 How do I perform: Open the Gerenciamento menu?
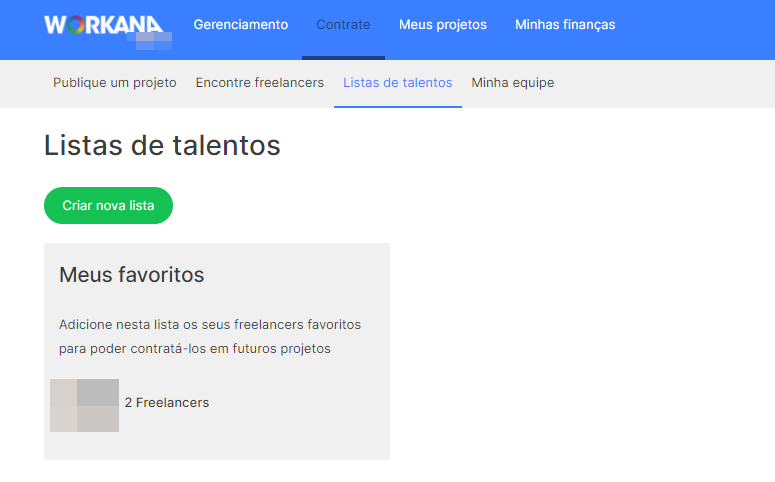point(241,25)
